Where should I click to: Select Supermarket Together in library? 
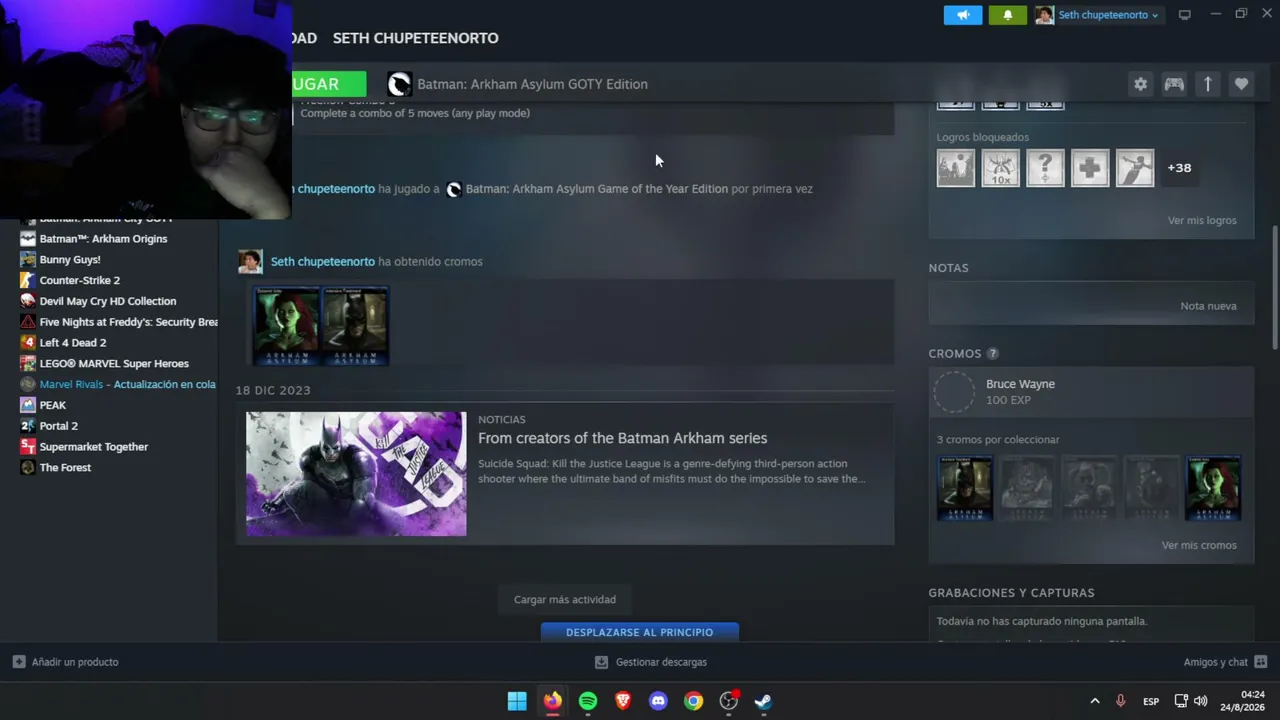click(93, 447)
